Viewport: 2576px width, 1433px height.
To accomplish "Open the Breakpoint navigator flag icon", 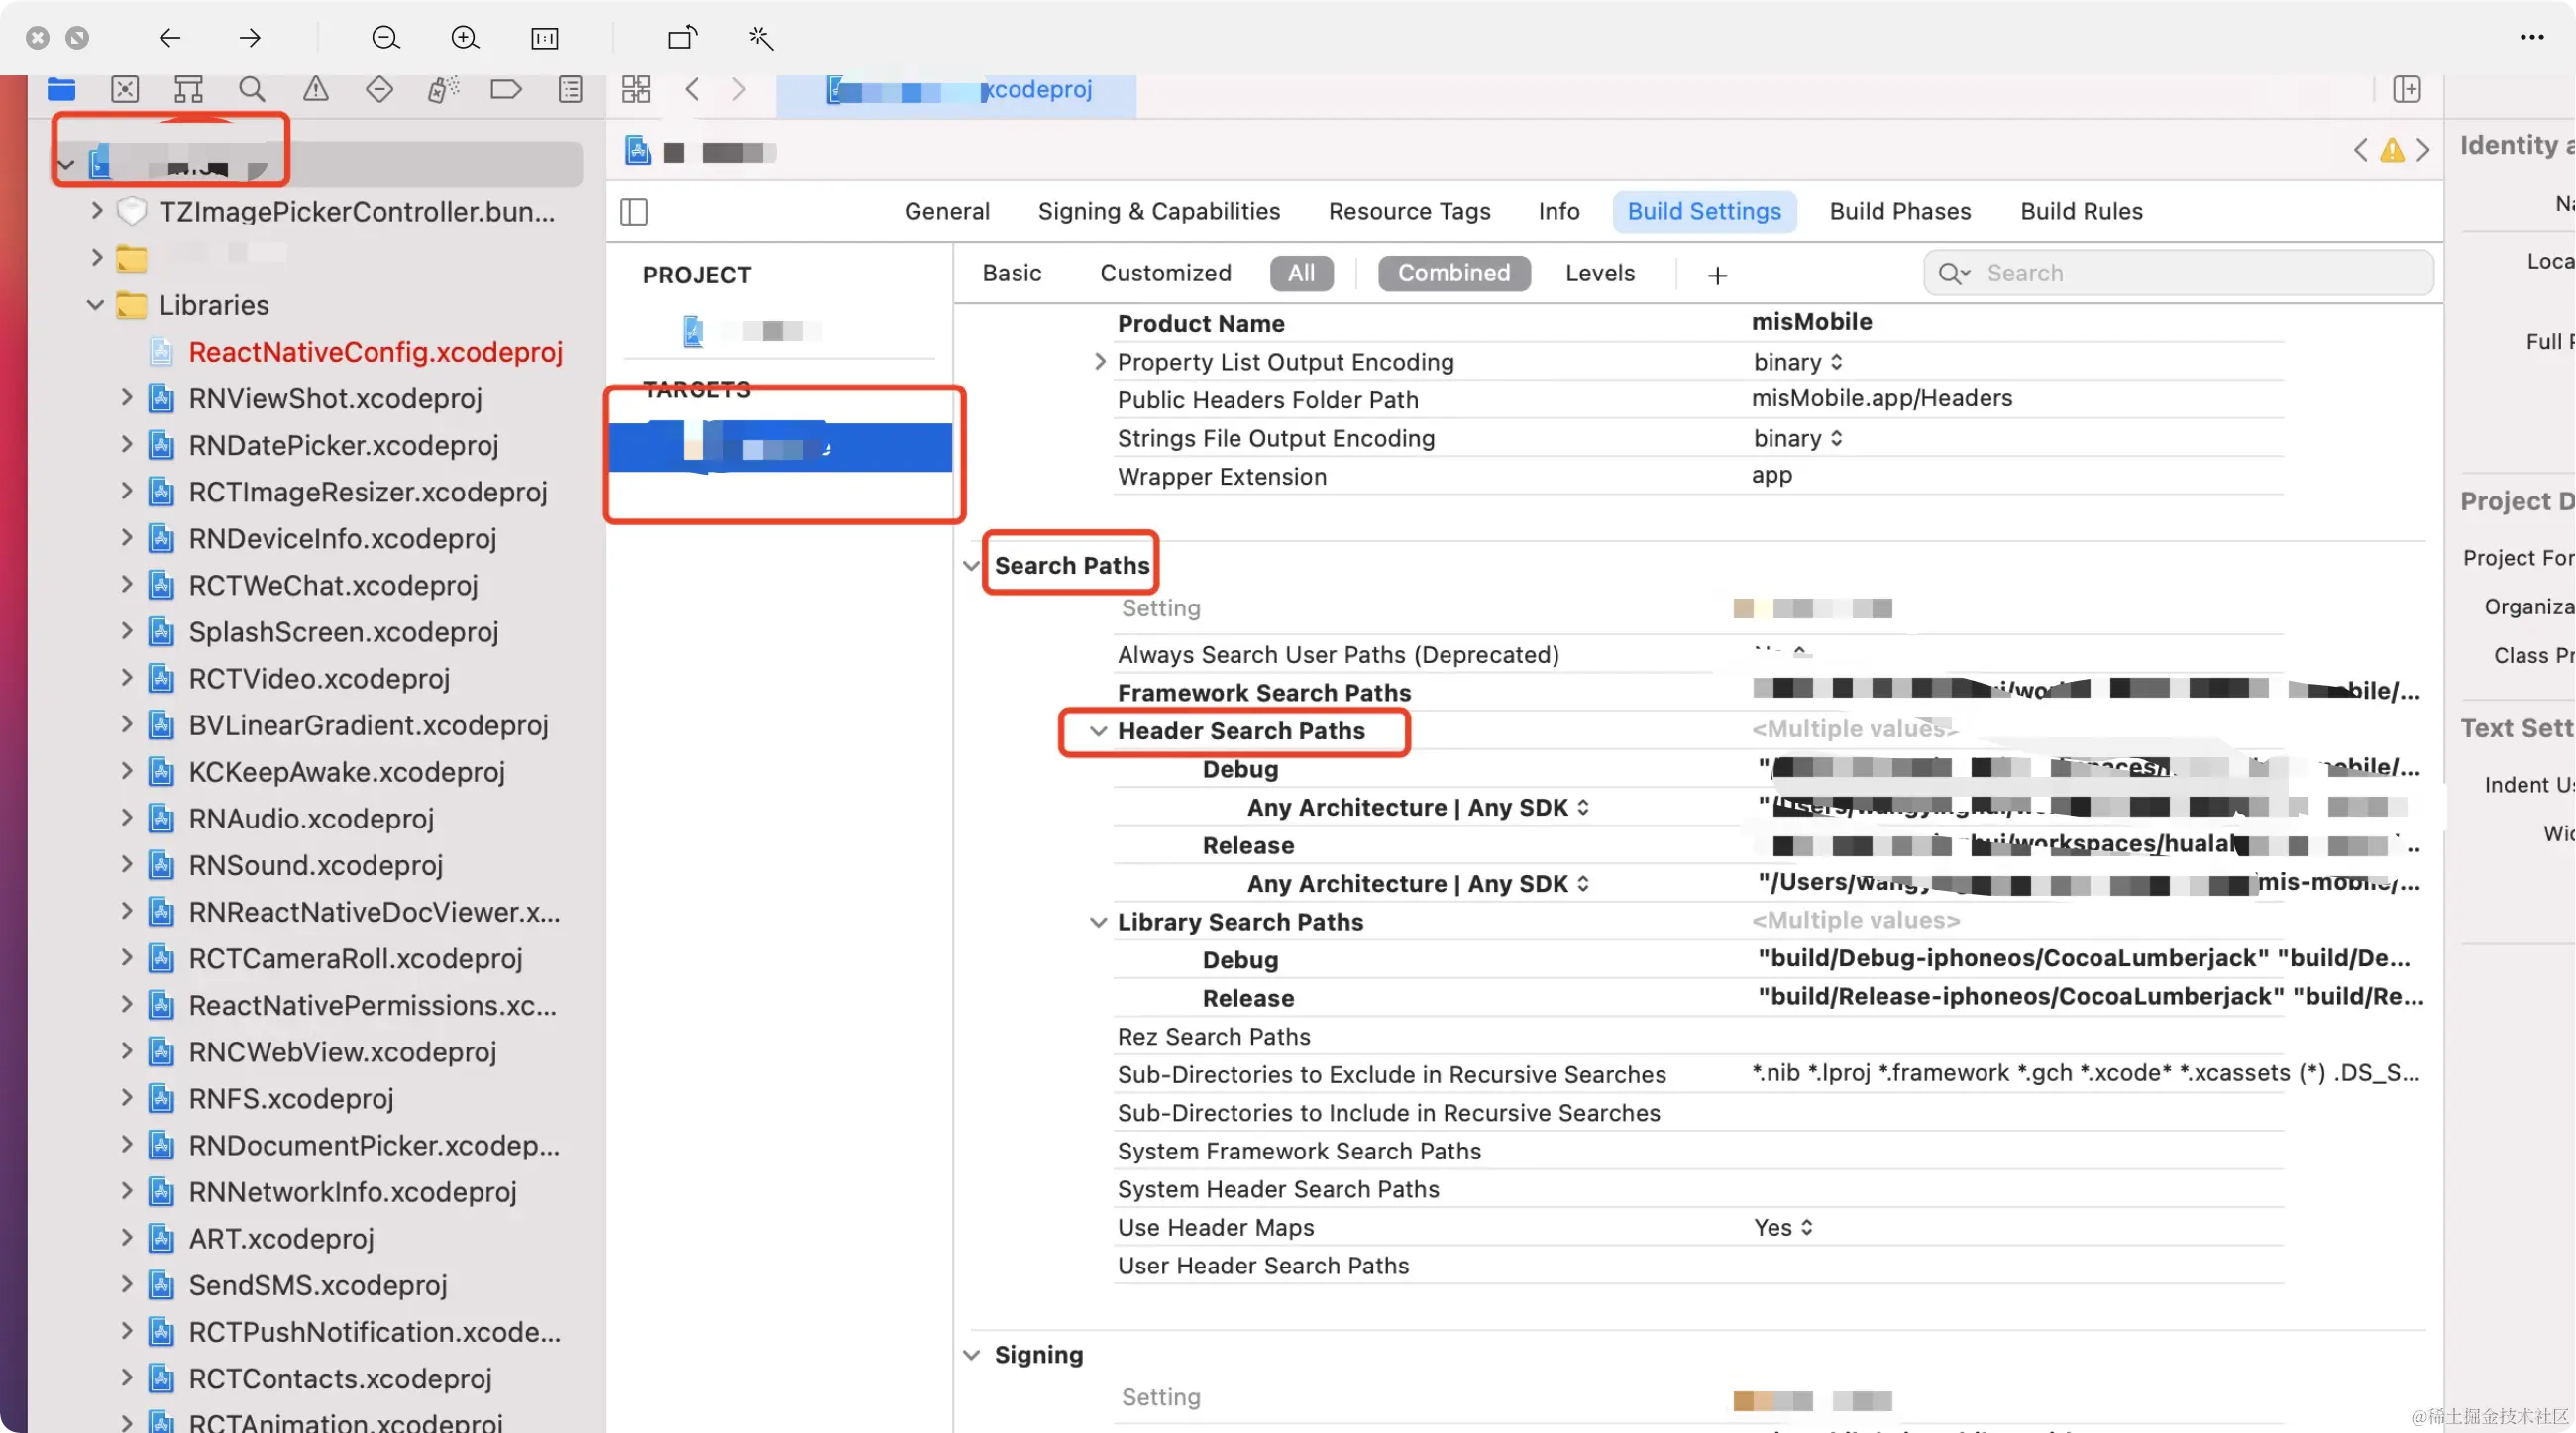I will point(506,89).
